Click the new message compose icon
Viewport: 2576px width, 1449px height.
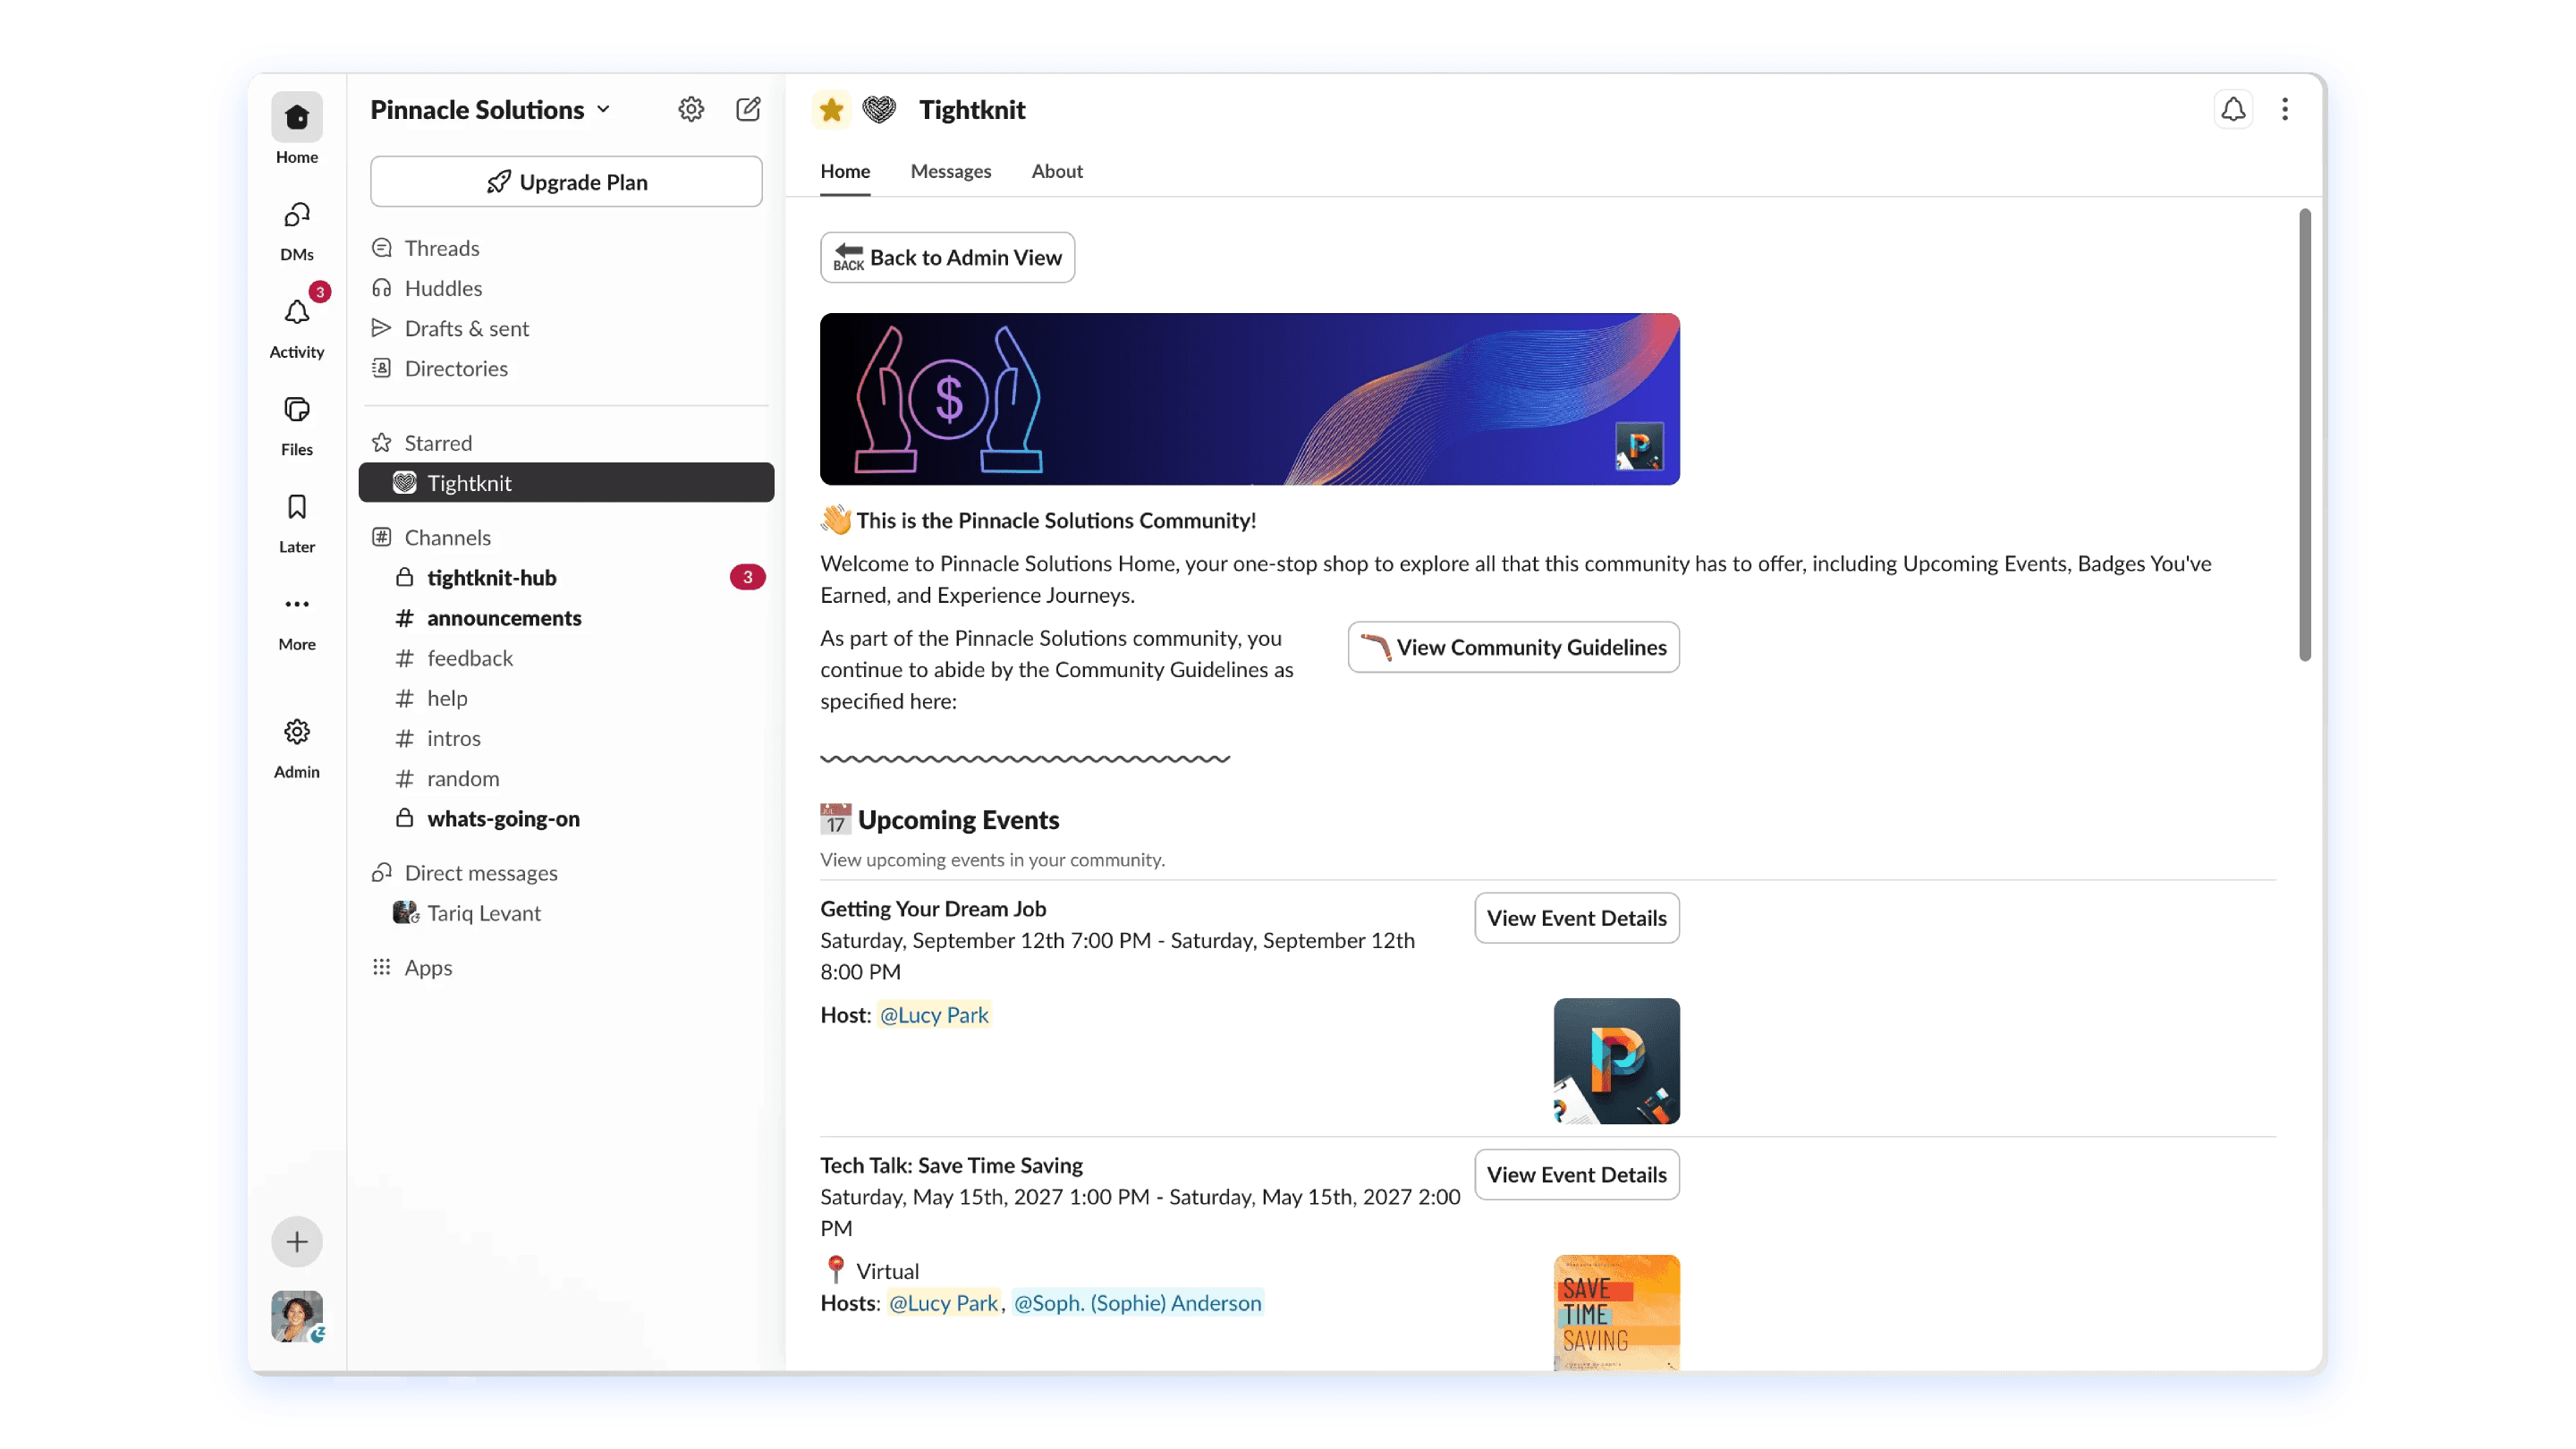pyautogui.click(x=748, y=109)
